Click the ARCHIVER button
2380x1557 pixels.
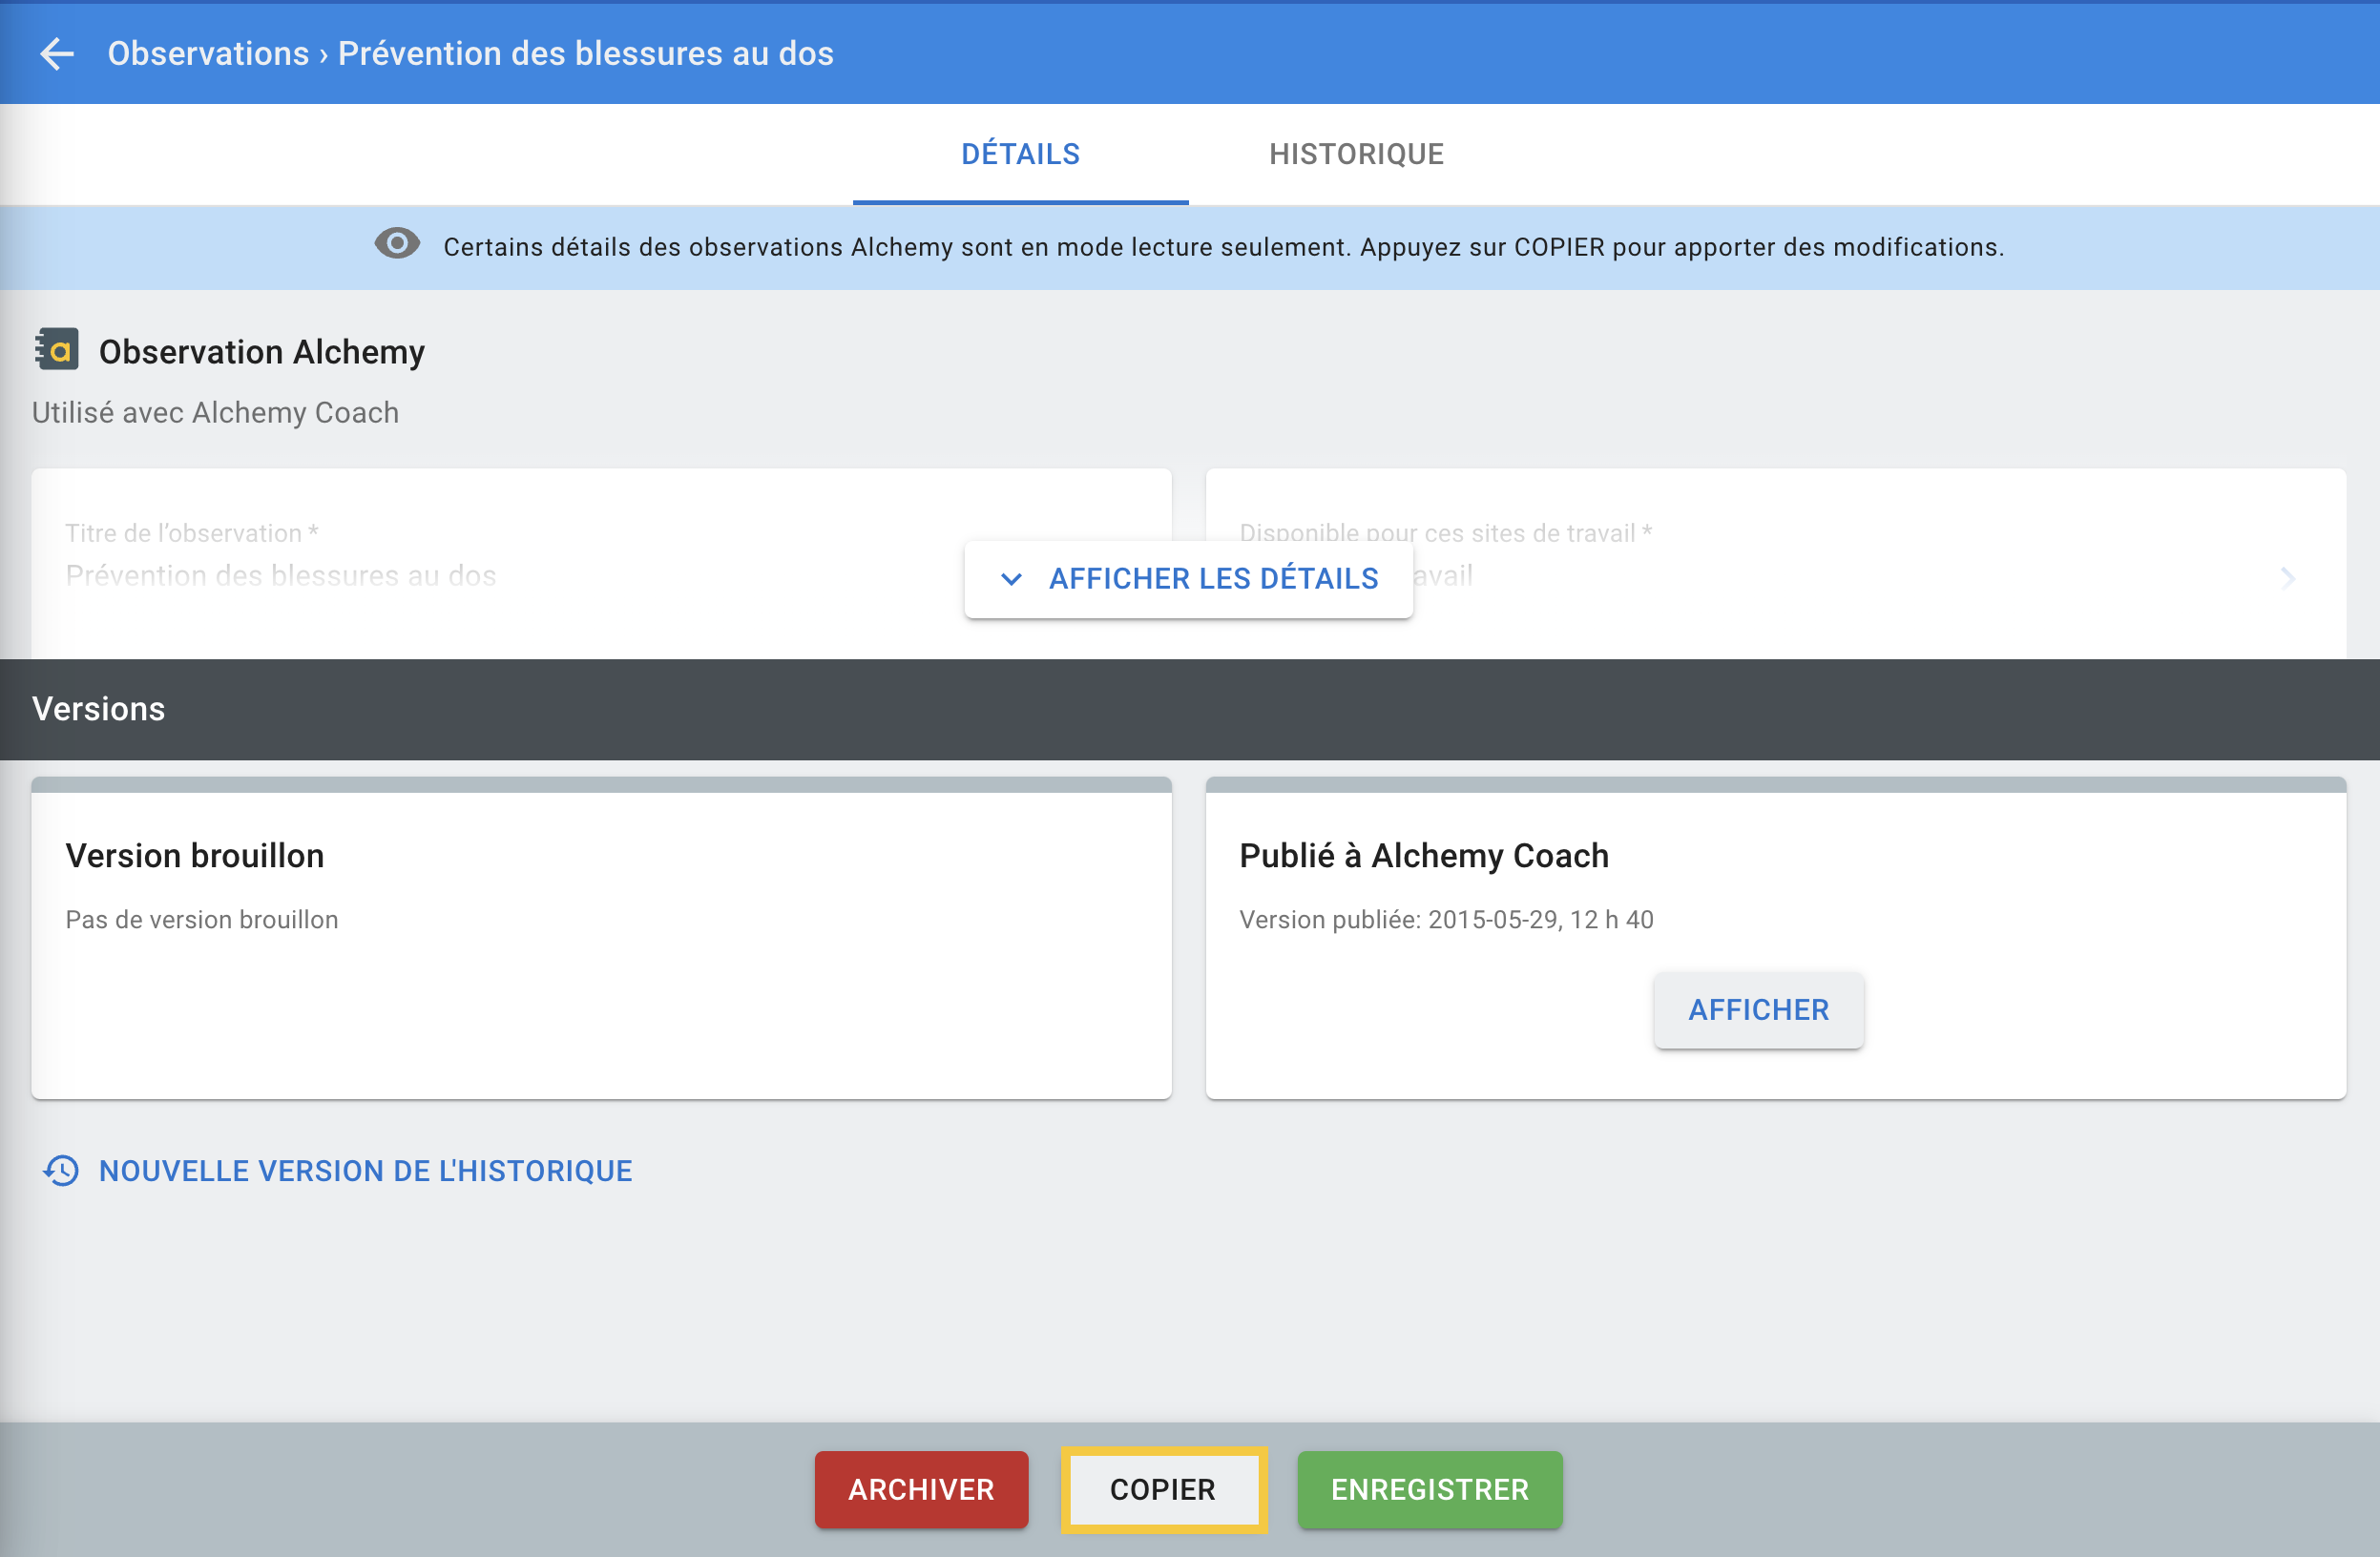pos(921,1488)
